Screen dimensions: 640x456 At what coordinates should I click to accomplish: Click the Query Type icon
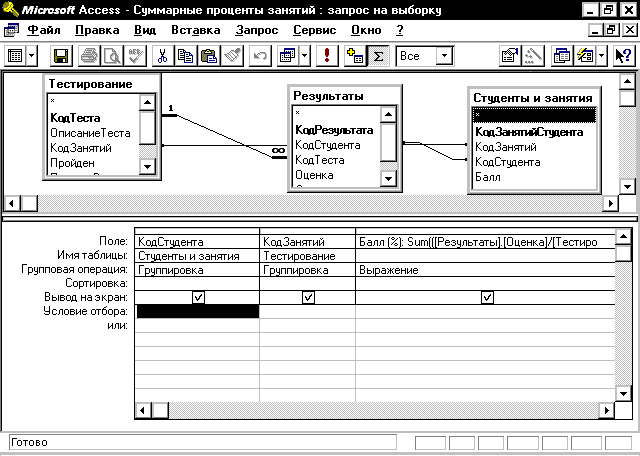tap(288, 56)
